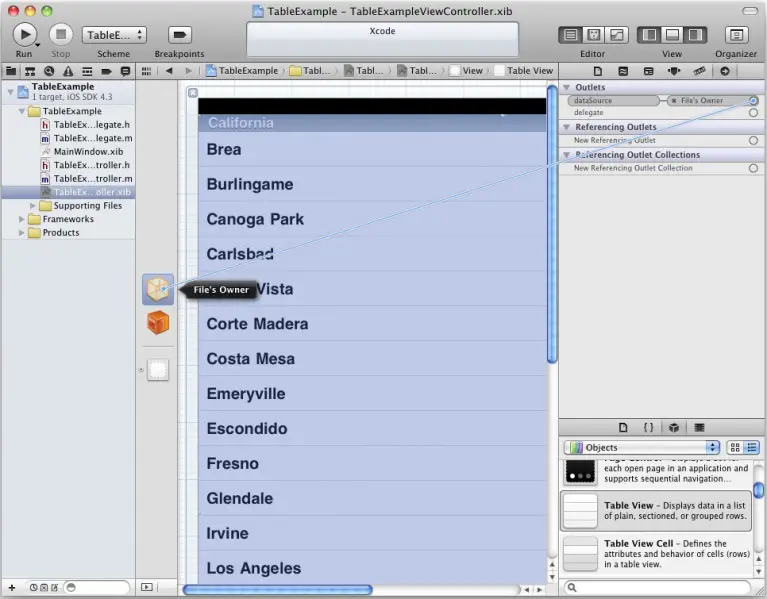Remove the File's Owner dataSource connection
The width and height of the screenshot is (767, 599).
(674, 101)
